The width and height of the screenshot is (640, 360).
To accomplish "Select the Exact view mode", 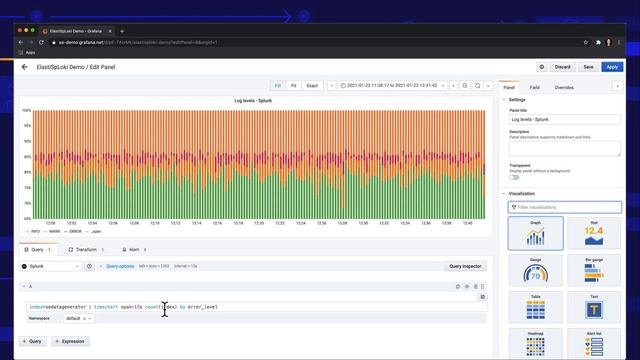I will (312, 86).
